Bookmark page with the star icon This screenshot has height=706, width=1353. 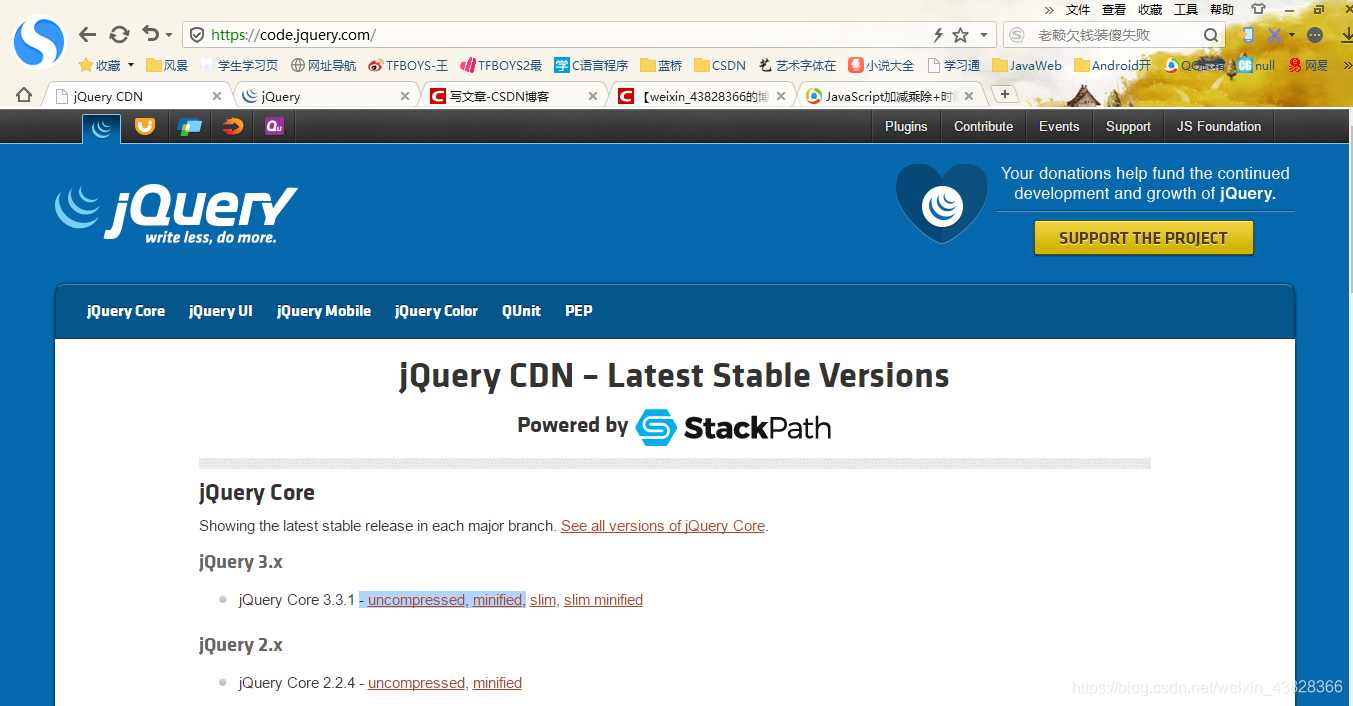[x=961, y=35]
